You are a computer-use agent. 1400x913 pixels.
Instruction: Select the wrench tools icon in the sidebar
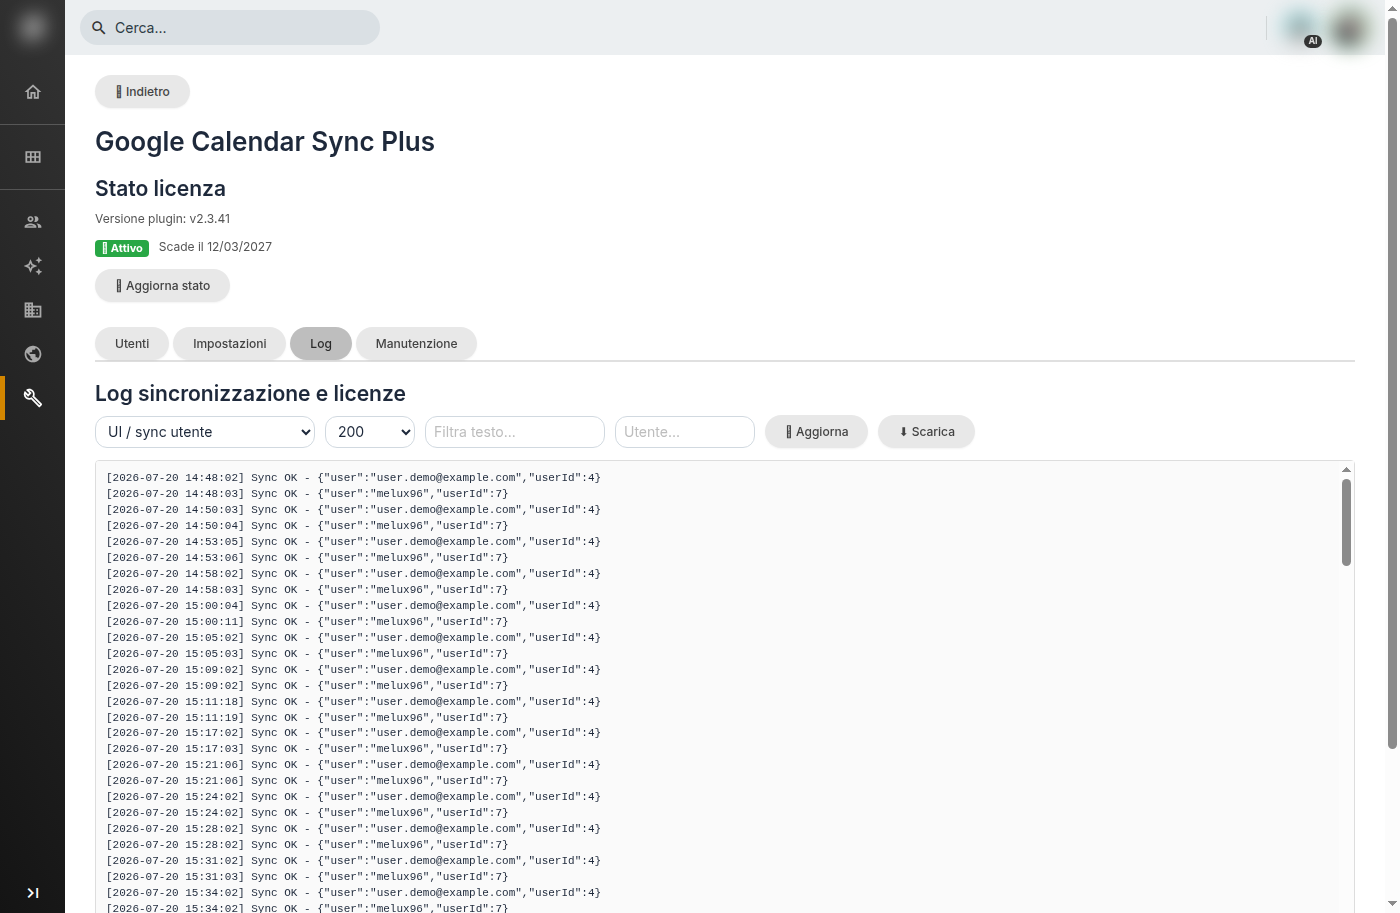tap(33, 398)
